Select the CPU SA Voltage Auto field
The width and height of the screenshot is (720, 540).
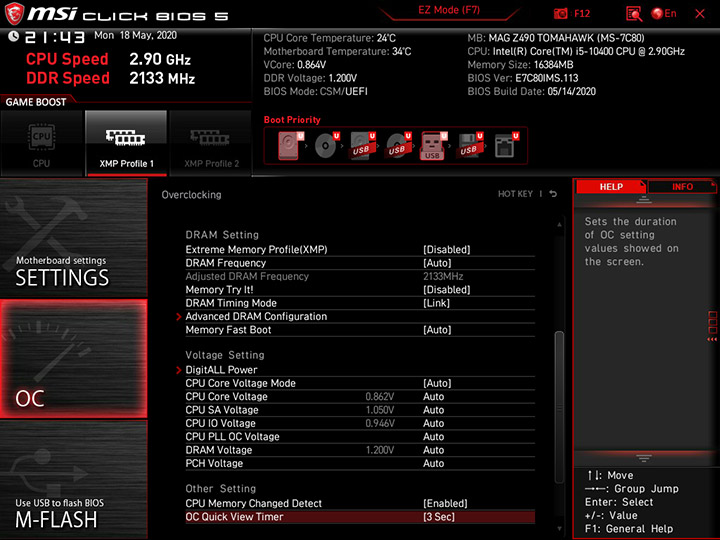tap(433, 410)
